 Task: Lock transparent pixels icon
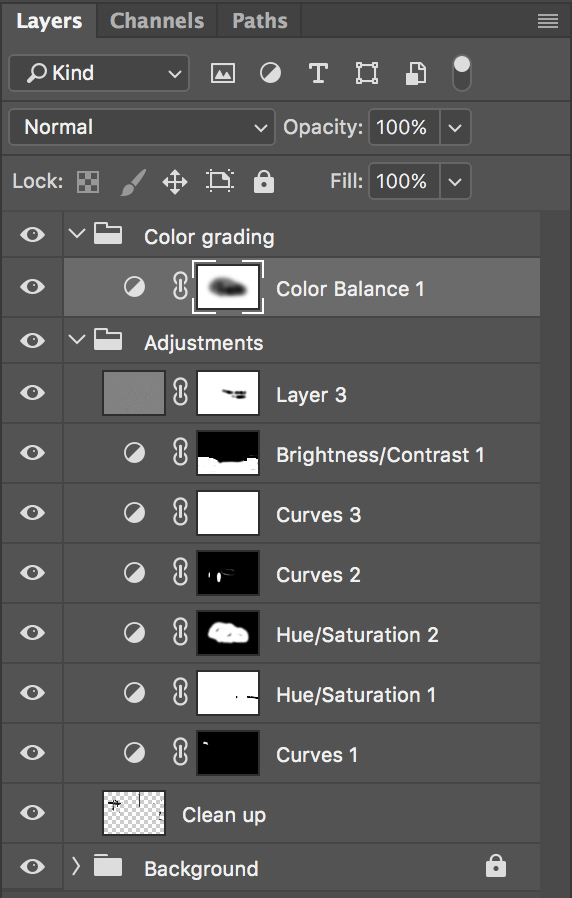click(88, 182)
